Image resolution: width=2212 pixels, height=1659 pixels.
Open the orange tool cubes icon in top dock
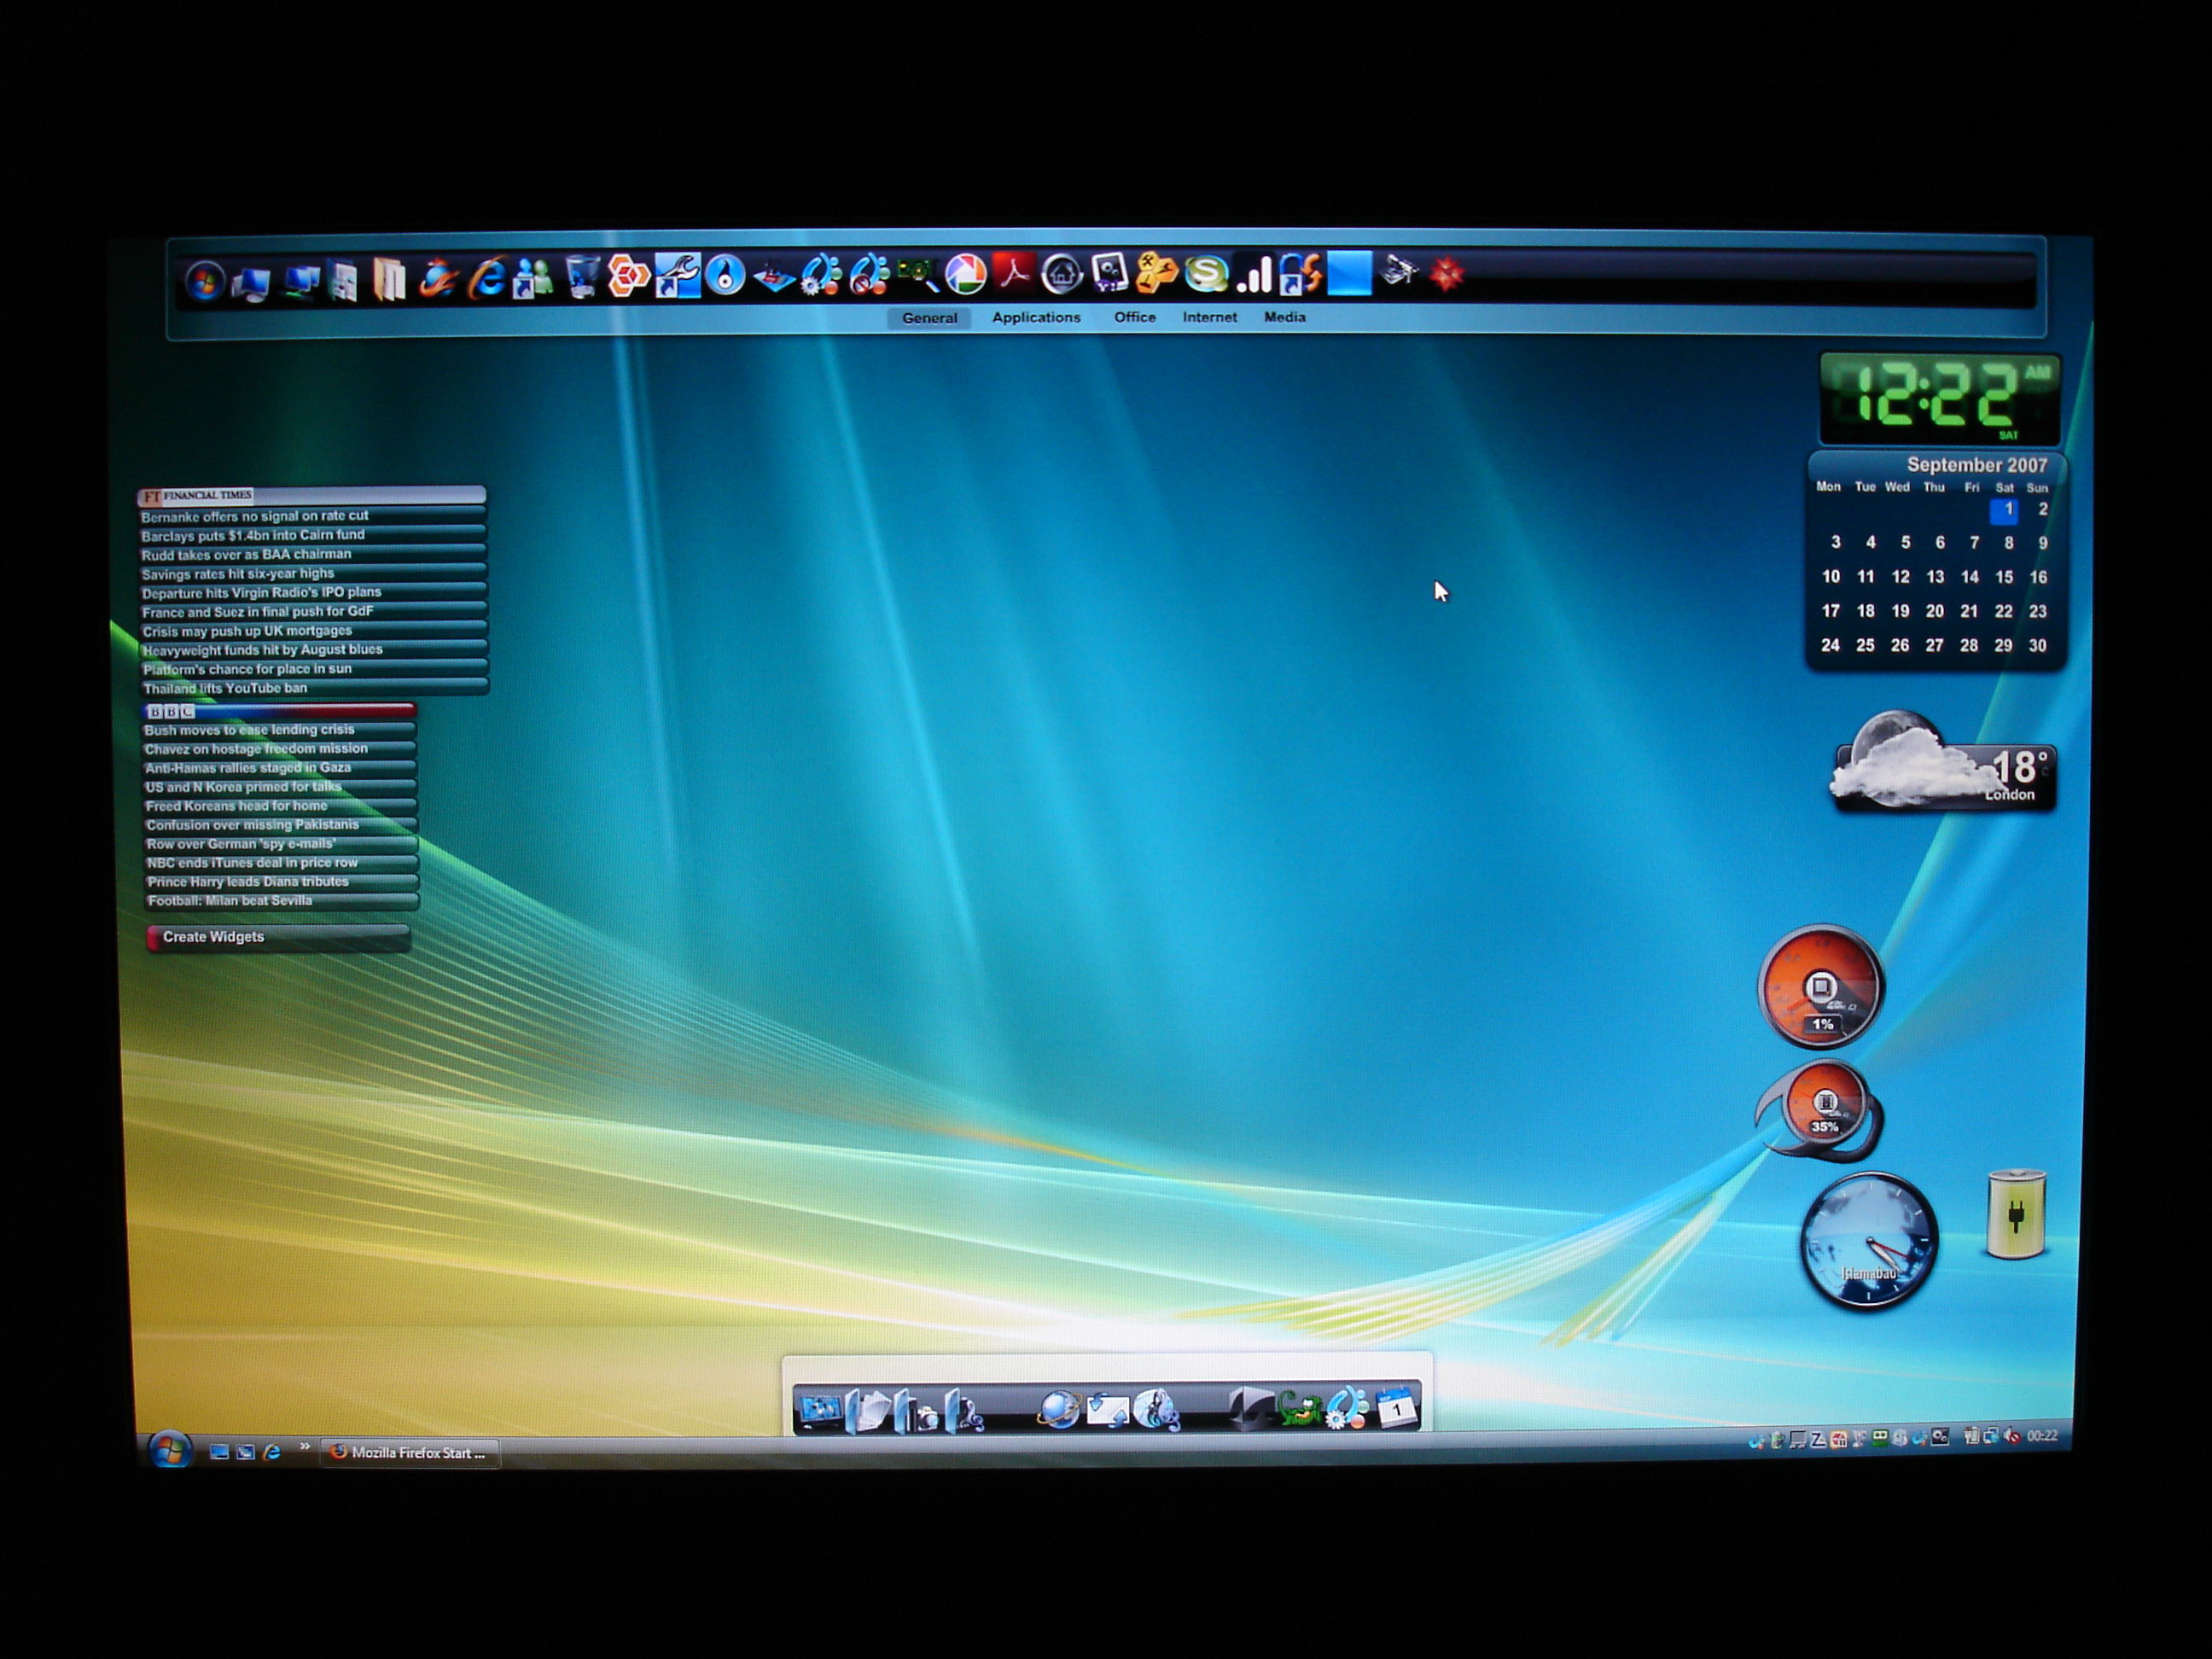1157,273
